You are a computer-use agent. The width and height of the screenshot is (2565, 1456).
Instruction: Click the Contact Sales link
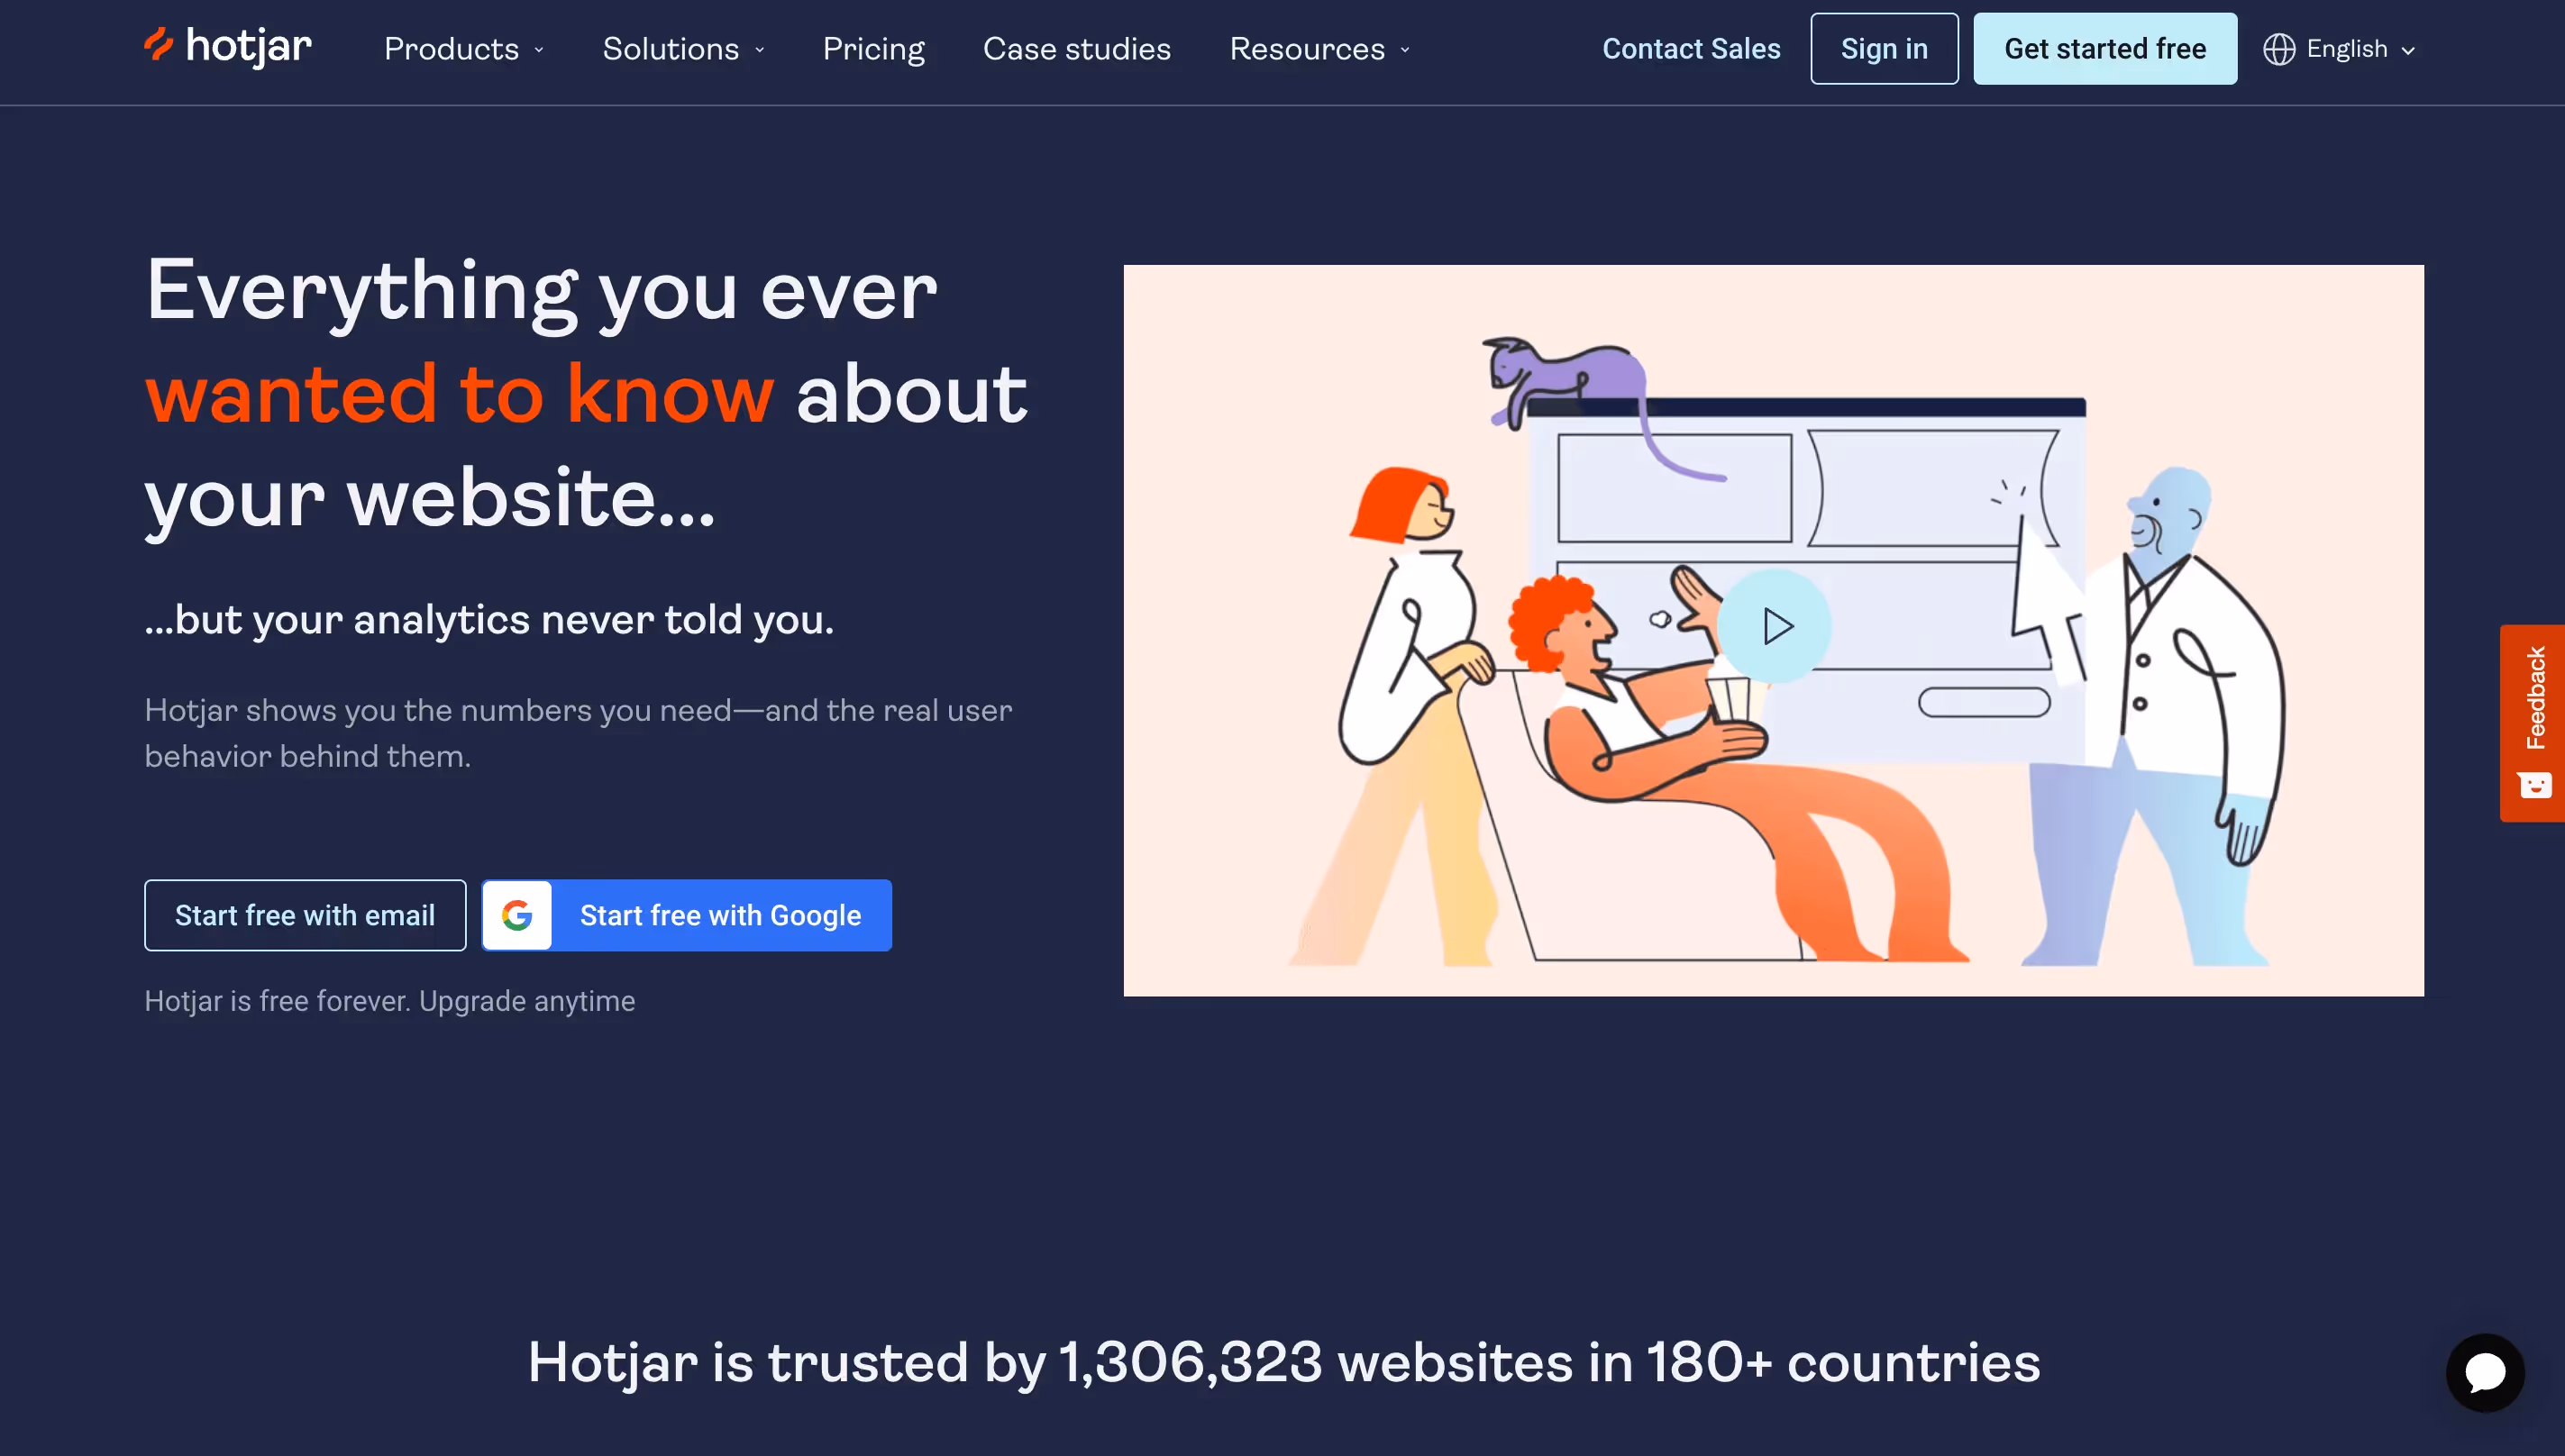[x=1691, y=49]
